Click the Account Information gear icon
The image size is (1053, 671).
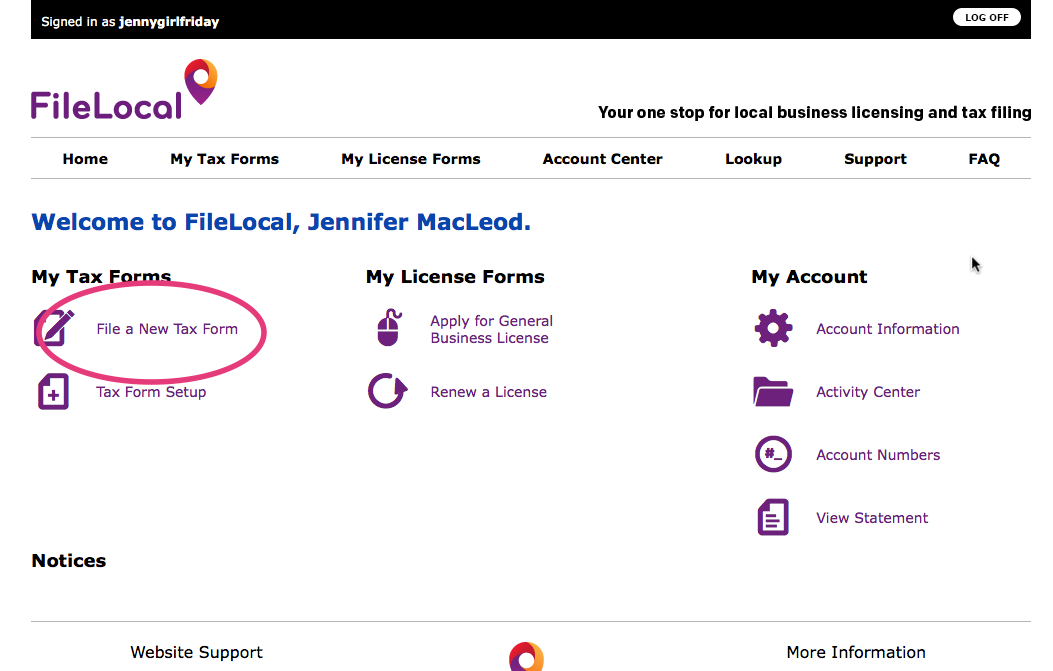pos(773,328)
